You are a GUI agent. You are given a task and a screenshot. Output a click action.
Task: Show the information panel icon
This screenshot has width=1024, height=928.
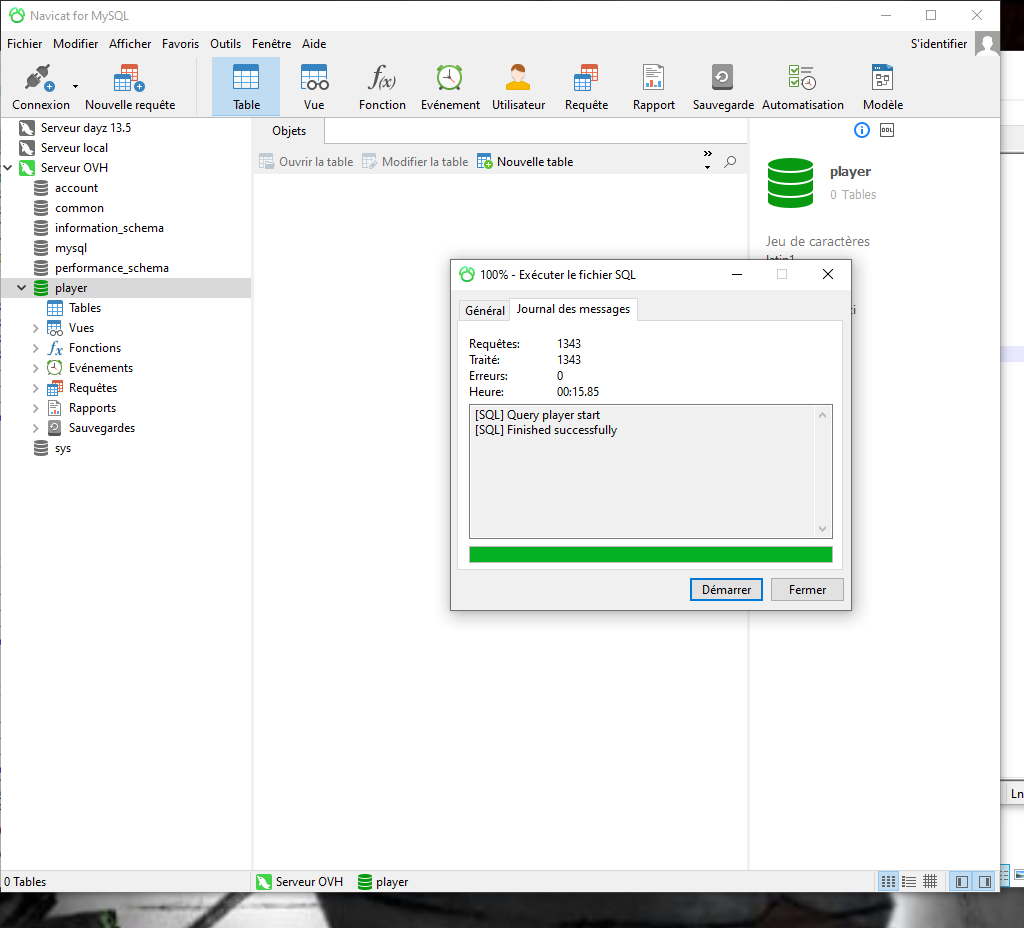[x=862, y=130]
